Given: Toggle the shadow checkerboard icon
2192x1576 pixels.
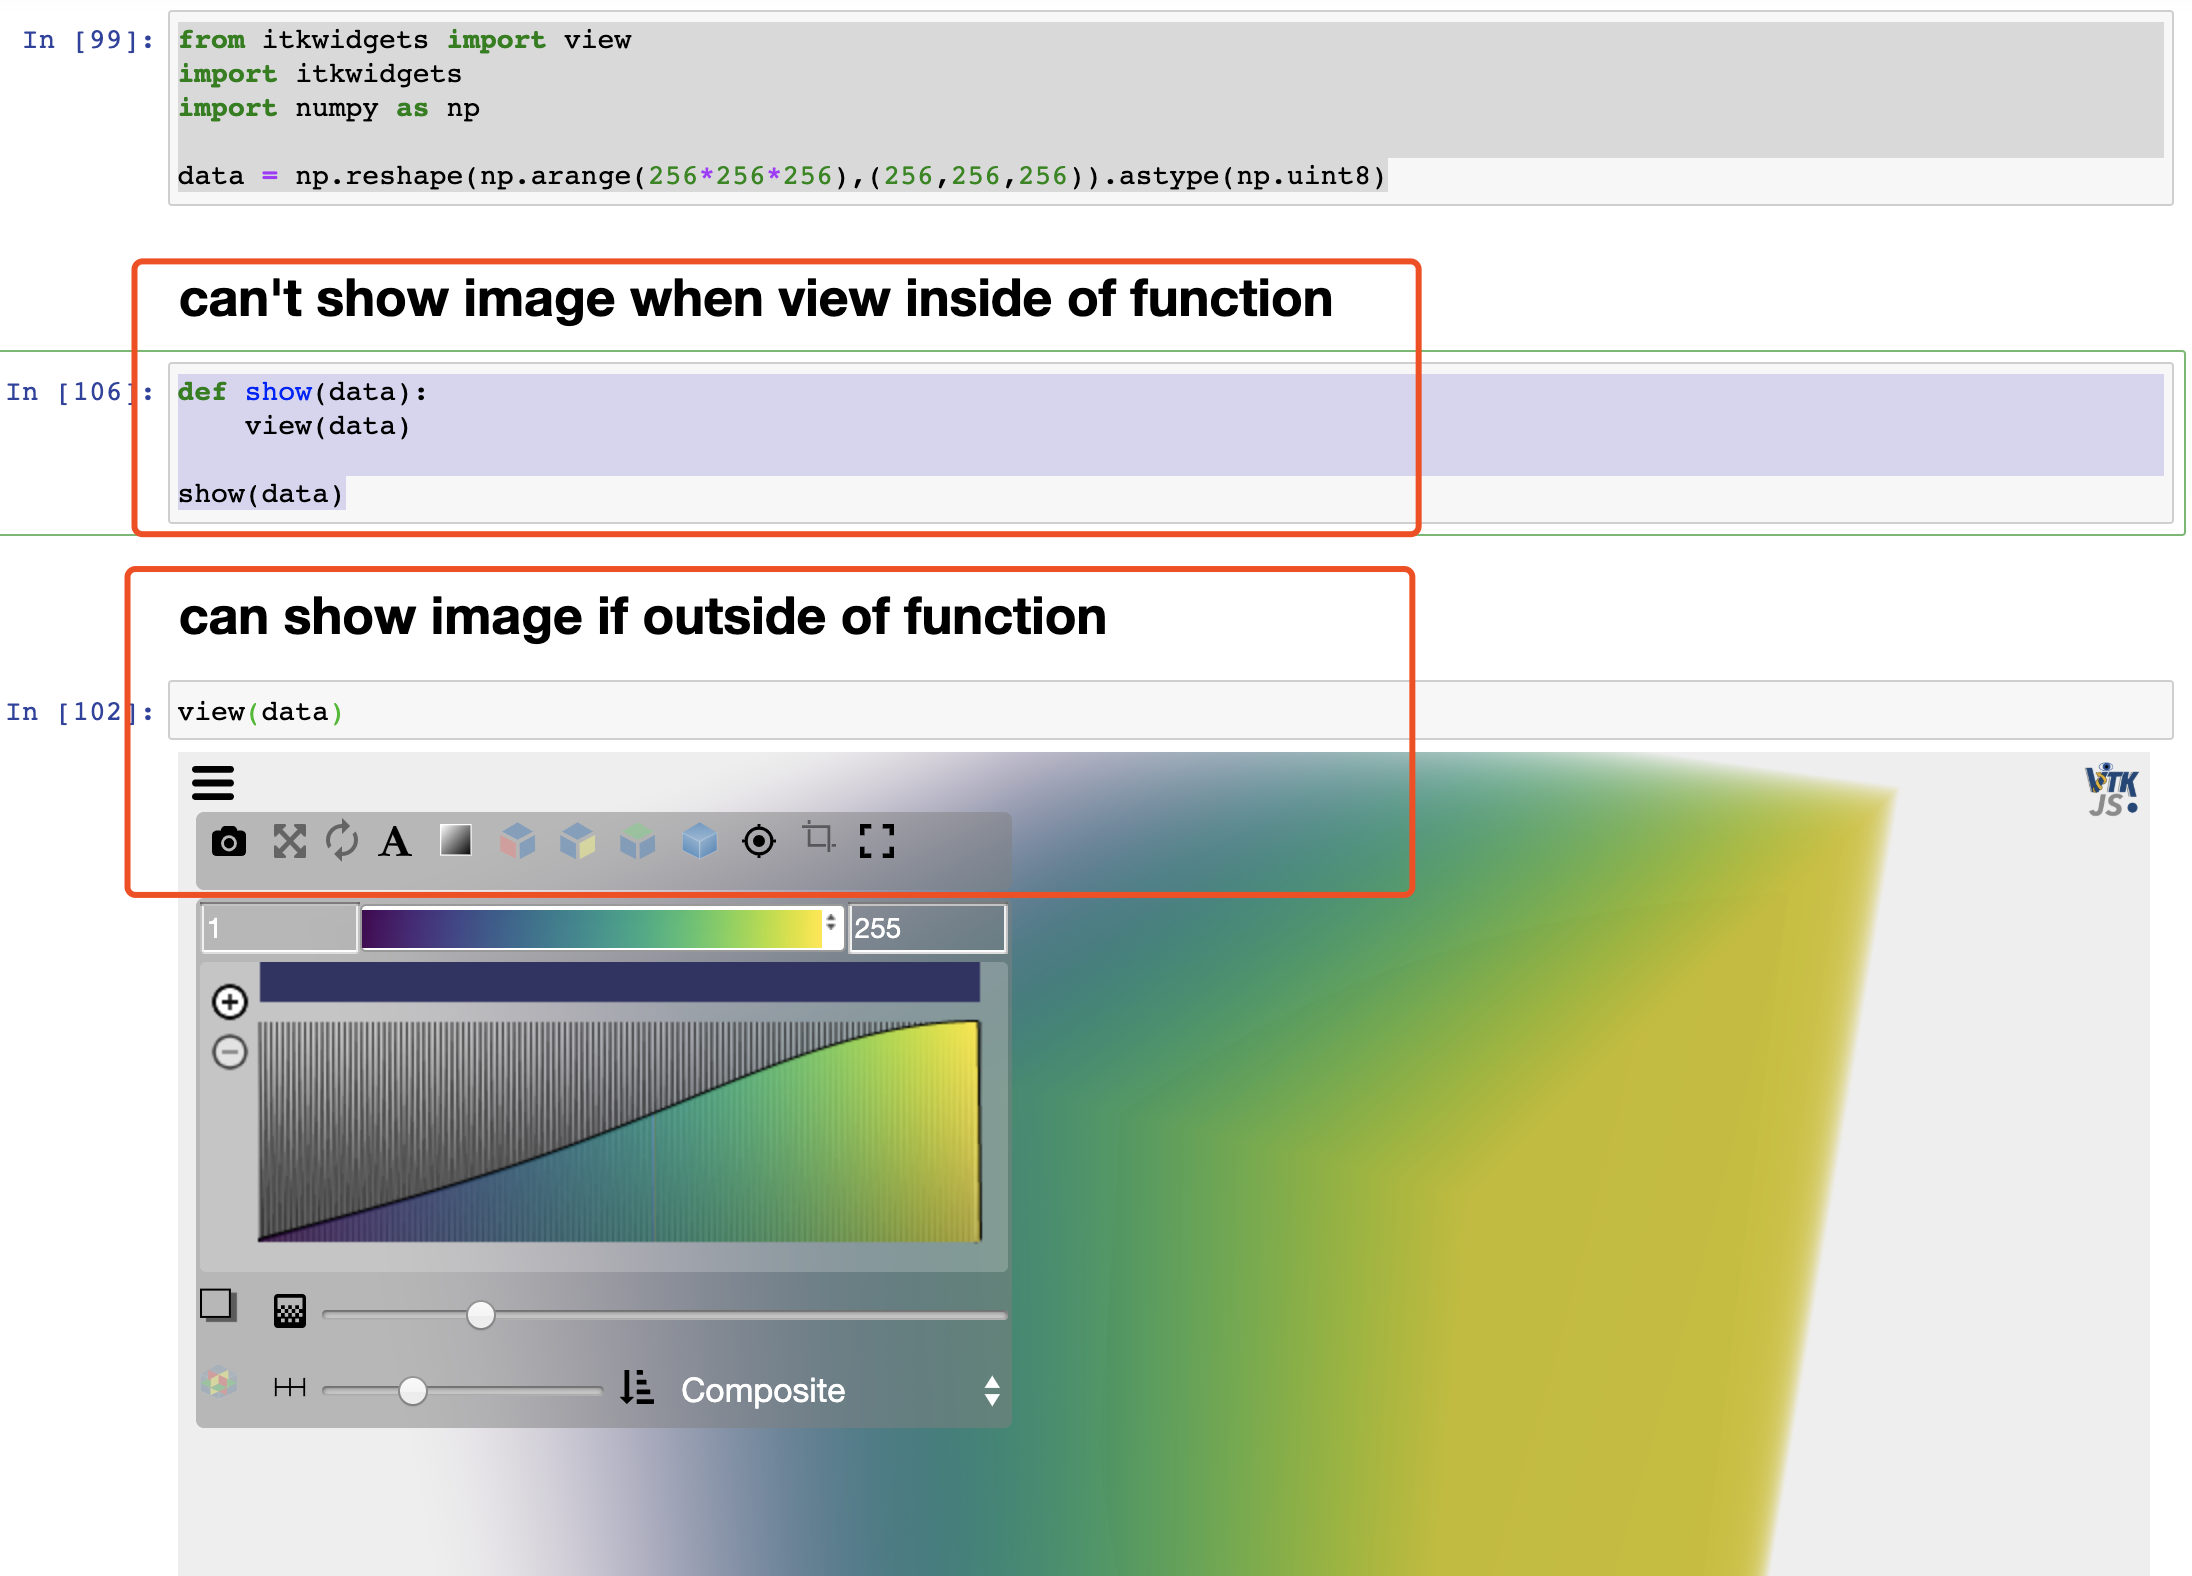Looking at the screenshot, I should (289, 1312).
